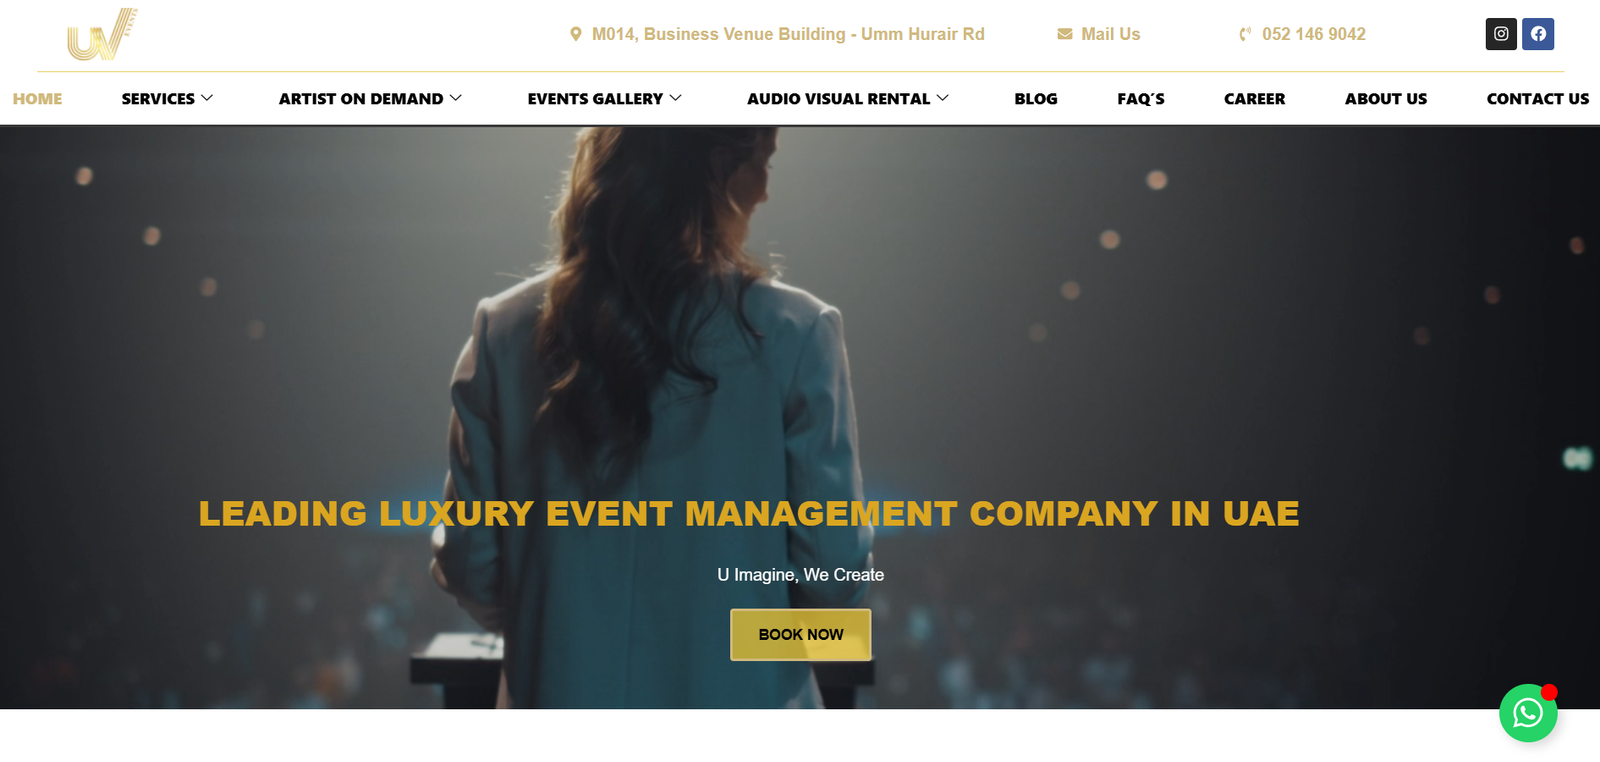Viewport: 1600px width, 762px height.
Task: Click the Book Now button
Action: [x=801, y=635]
